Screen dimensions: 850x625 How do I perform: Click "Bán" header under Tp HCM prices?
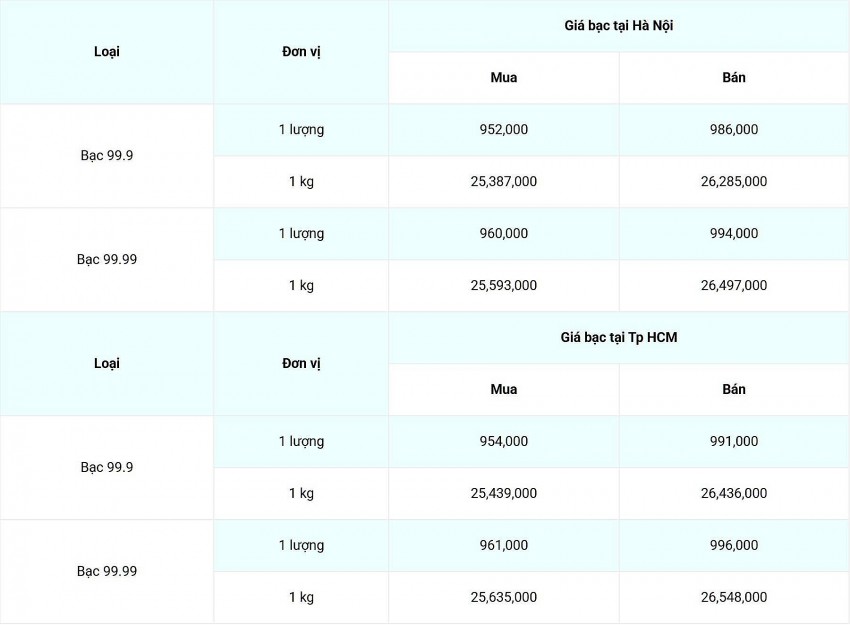[734, 390]
